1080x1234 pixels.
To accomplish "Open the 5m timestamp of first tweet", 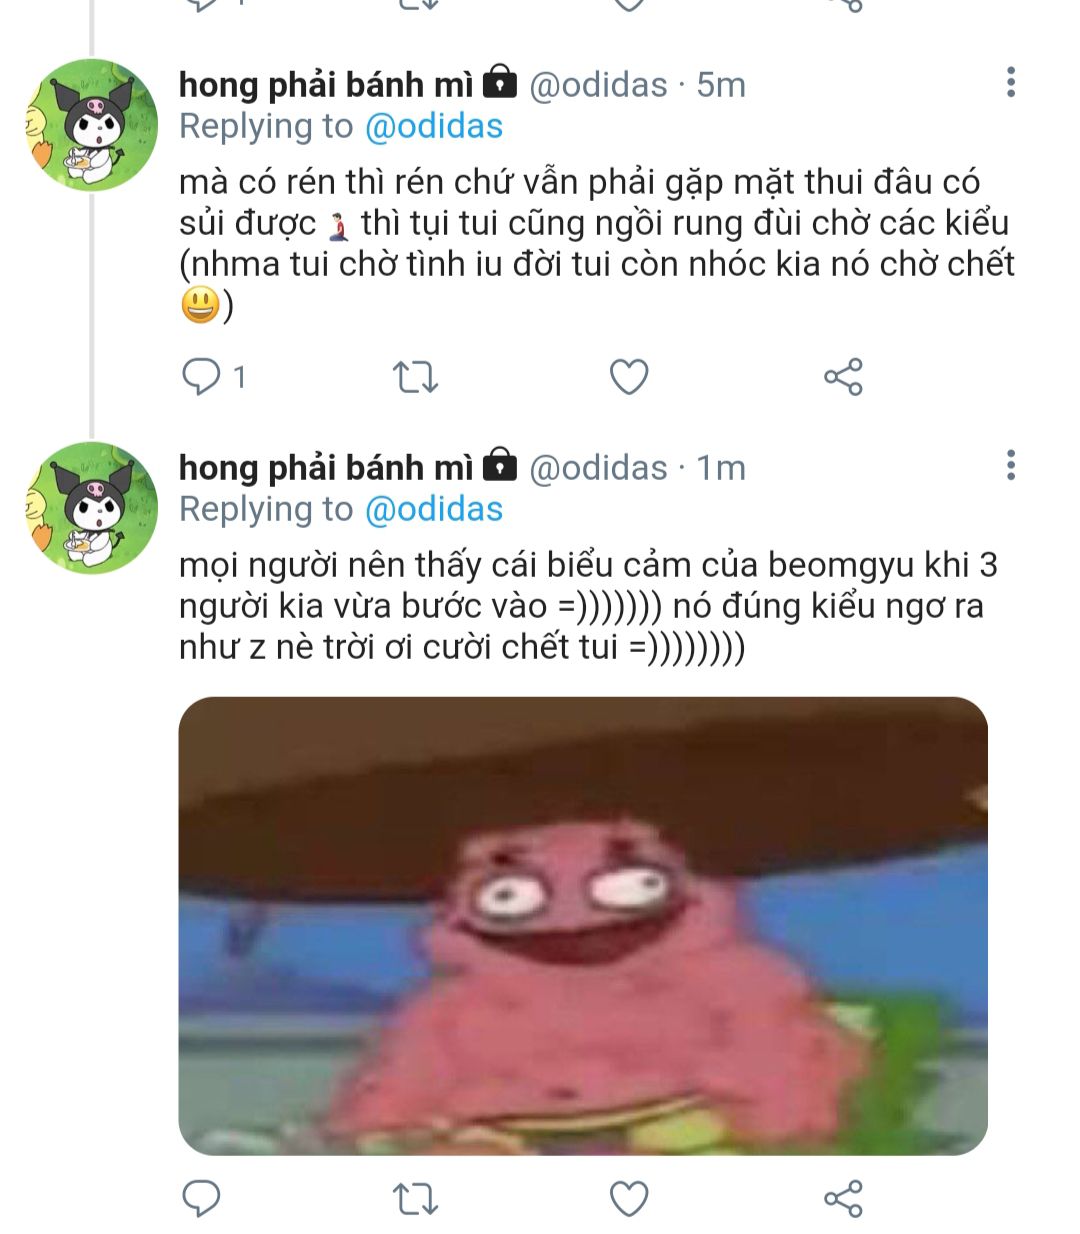I will pyautogui.click(x=721, y=85).
